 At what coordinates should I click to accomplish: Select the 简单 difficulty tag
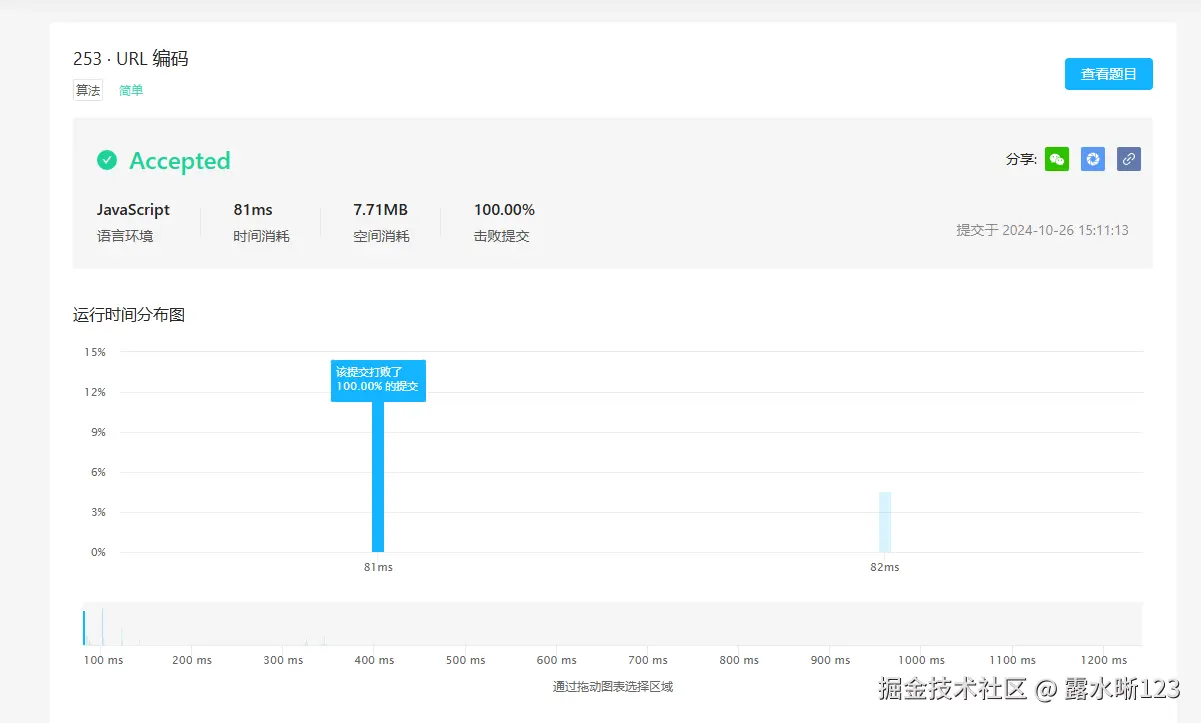point(131,90)
